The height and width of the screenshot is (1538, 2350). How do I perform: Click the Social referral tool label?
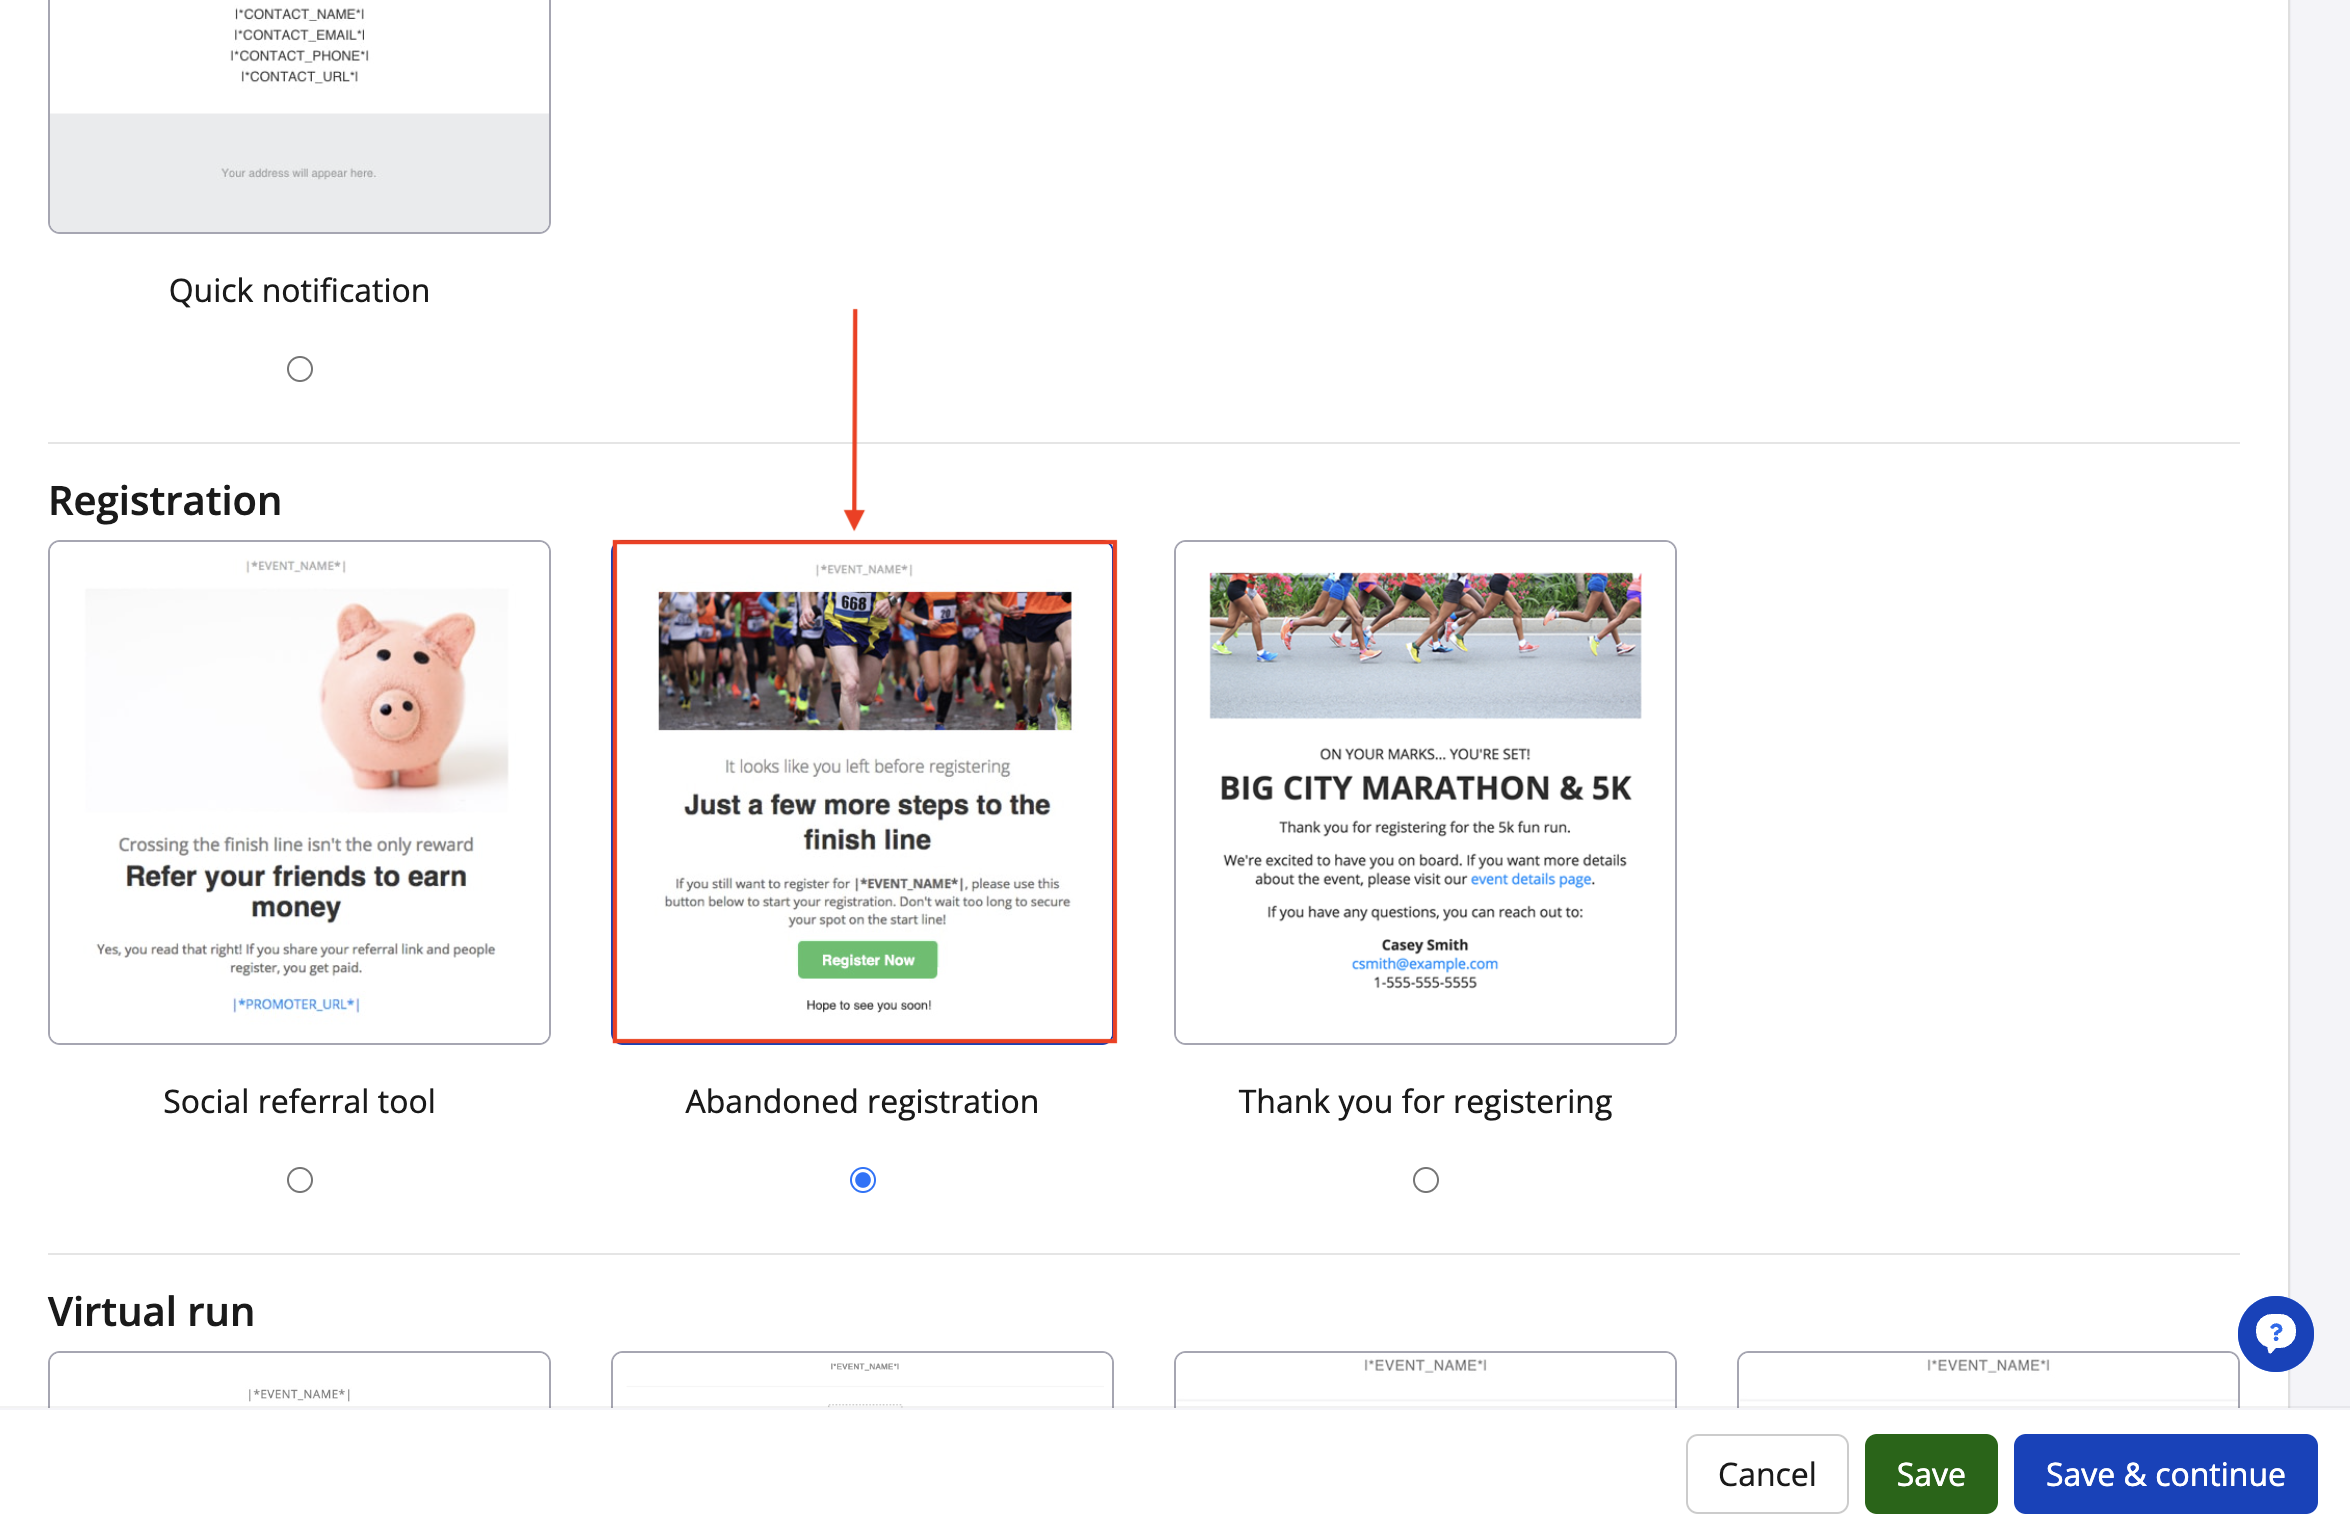click(x=299, y=1101)
